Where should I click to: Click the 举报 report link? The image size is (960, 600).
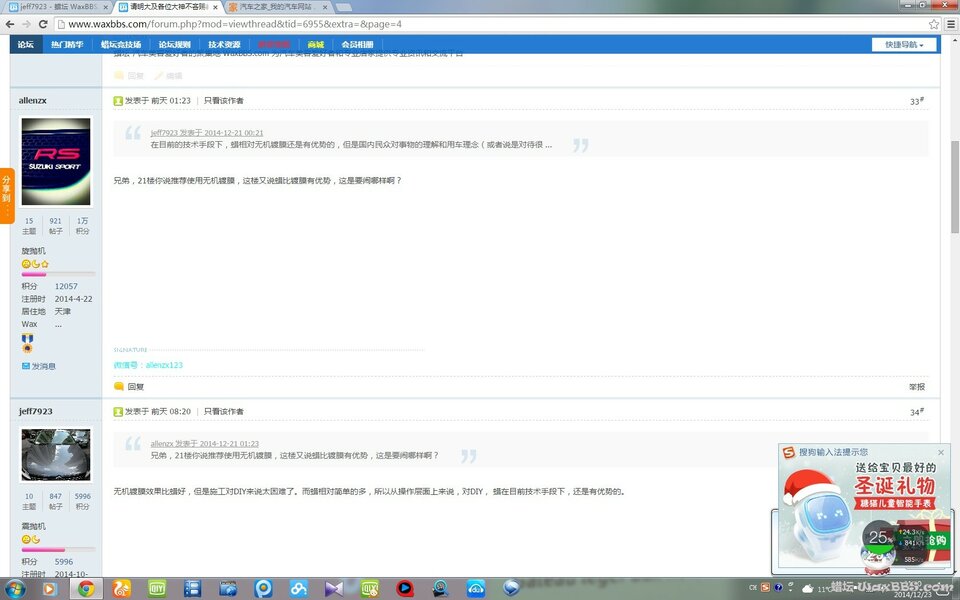[x=916, y=386]
